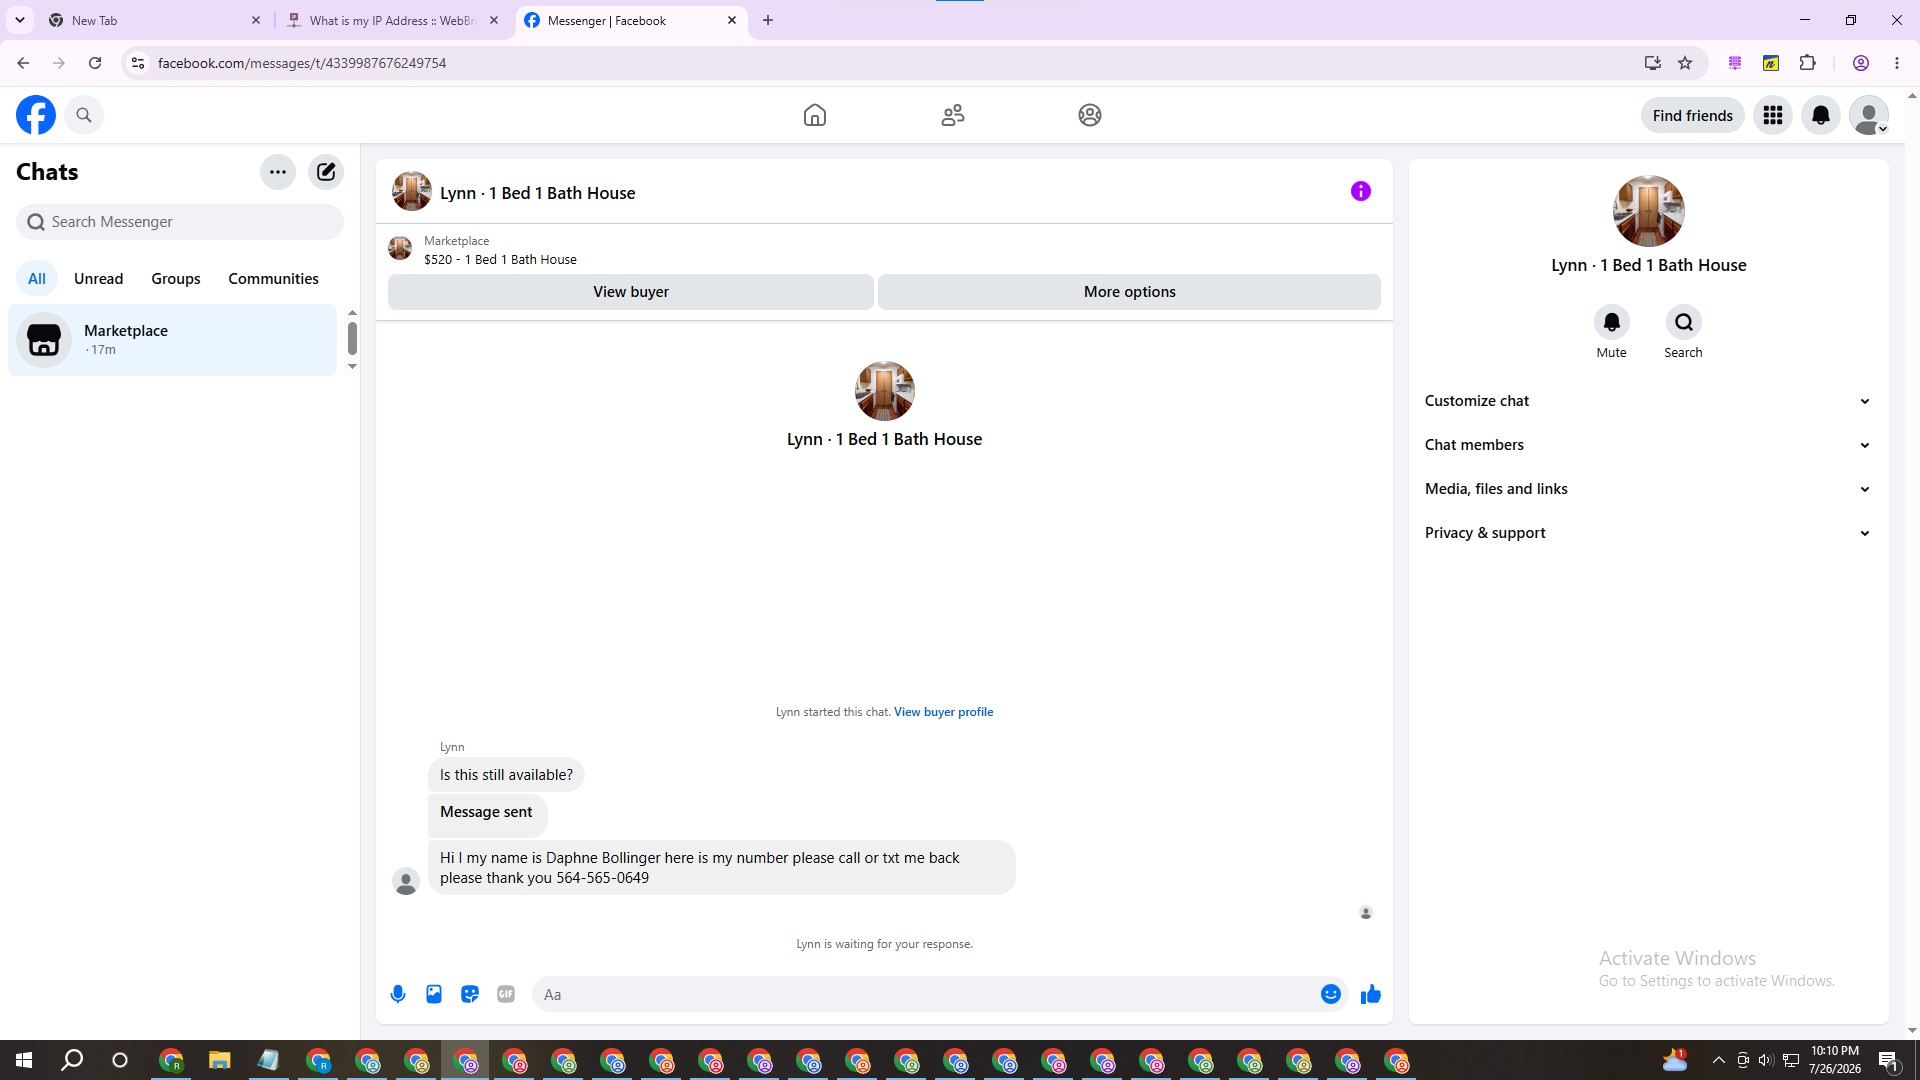The image size is (1920, 1080).
Task: Choose a sticker with the sticker icon
Action: coord(470,994)
